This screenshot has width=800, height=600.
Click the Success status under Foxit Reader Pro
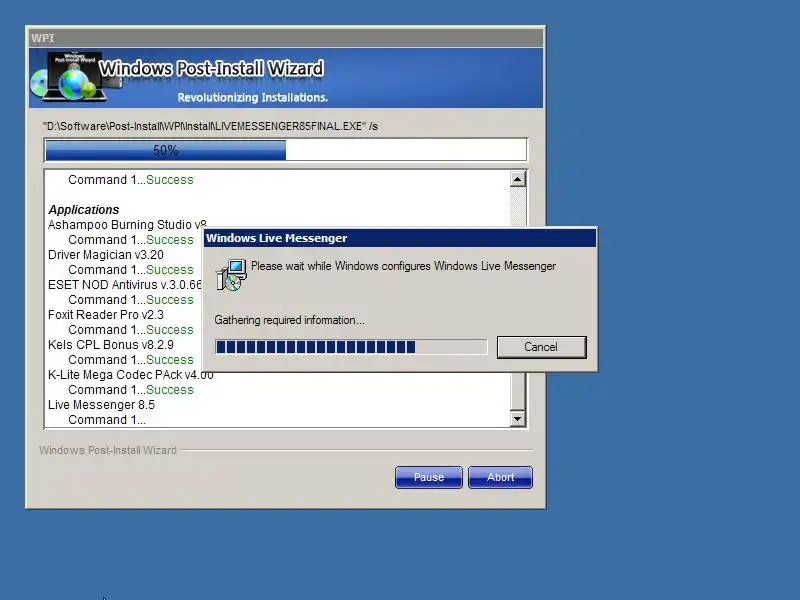pyautogui.click(x=170, y=330)
